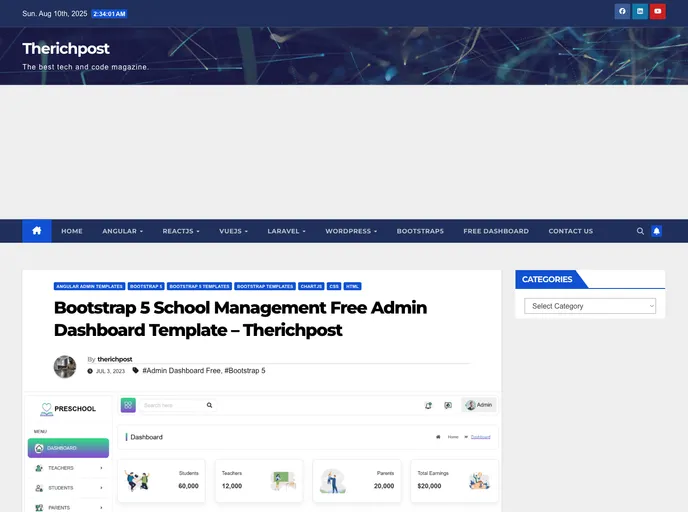Viewport: 688px width, 512px height.
Task: Click the date Sun. Aug 10th, 2025
Action: (x=55, y=14)
